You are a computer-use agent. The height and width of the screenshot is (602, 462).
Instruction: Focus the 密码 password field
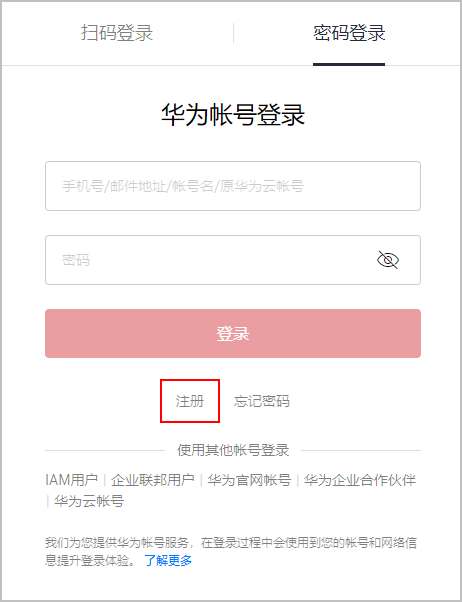pyautogui.click(x=233, y=260)
